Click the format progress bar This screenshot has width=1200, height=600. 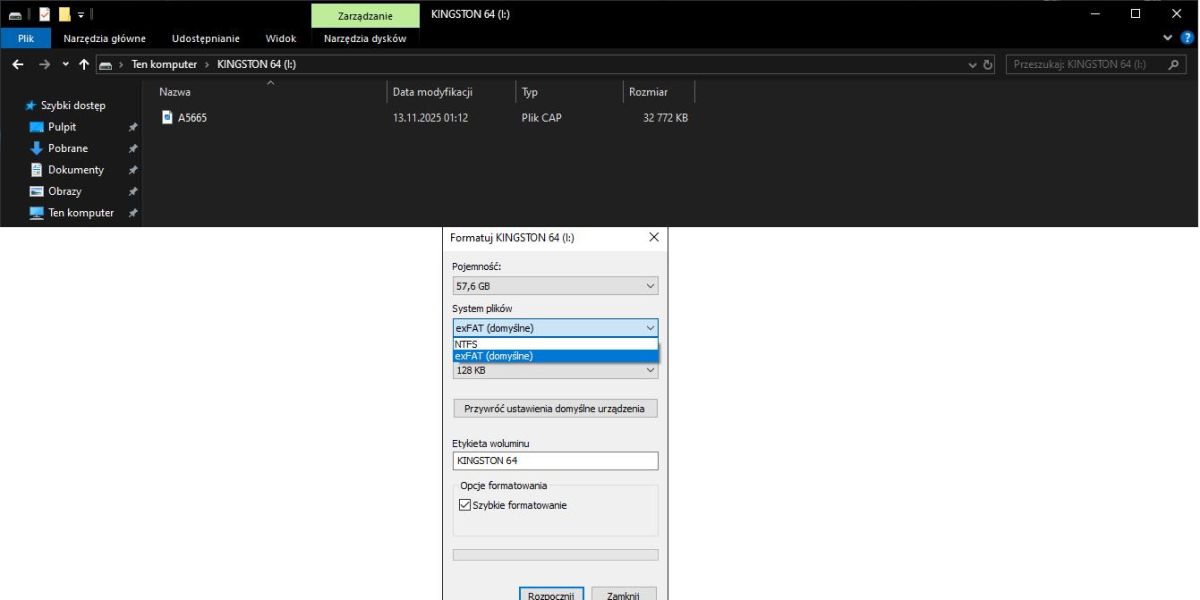(x=555, y=555)
